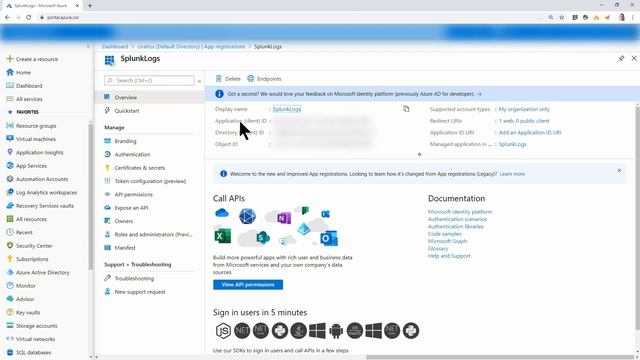Open the Code samples link

tap(444, 234)
